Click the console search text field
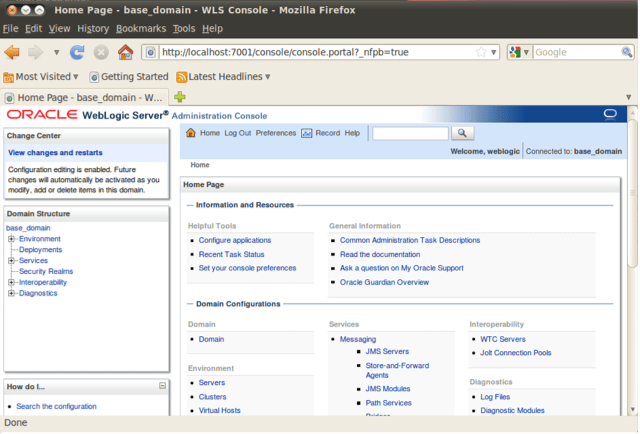The image size is (640, 434). tap(410, 134)
